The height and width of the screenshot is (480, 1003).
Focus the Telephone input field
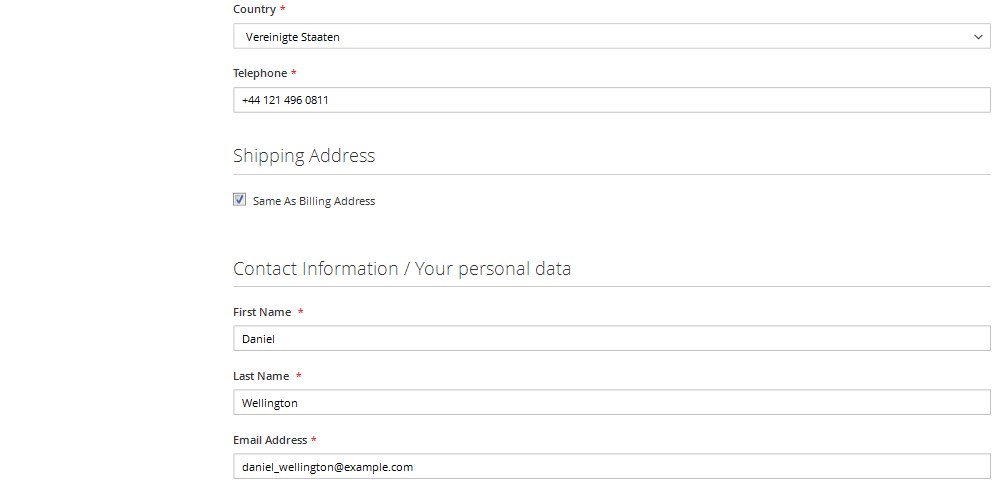pos(612,100)
